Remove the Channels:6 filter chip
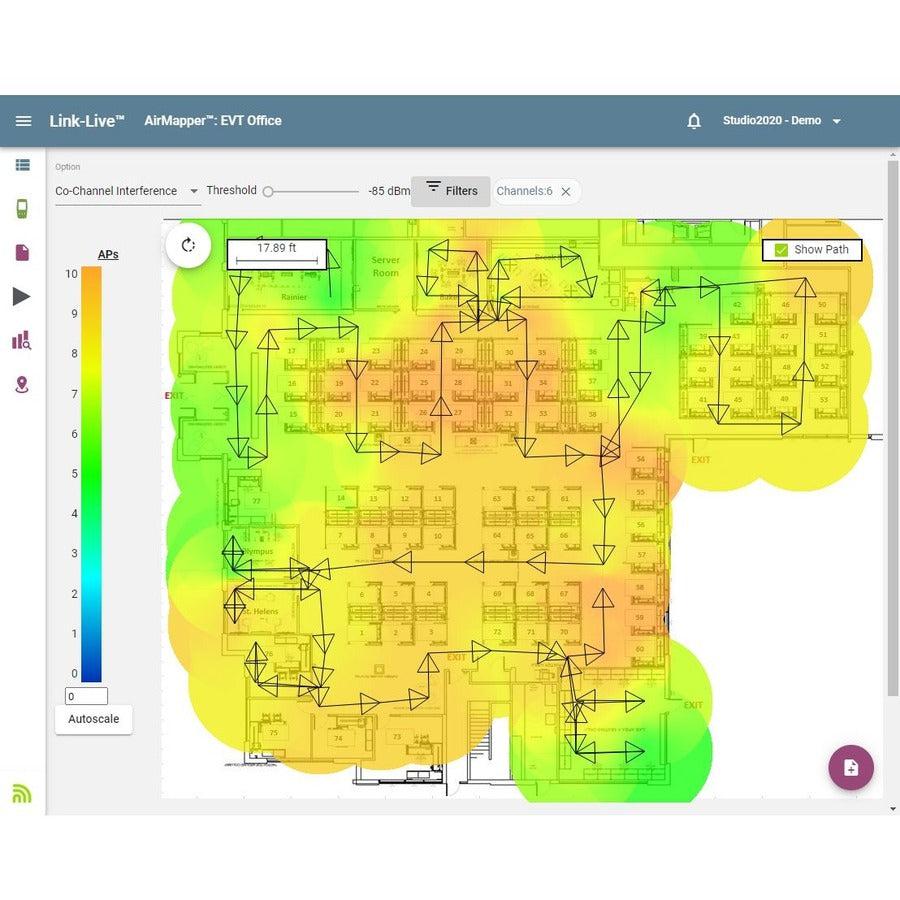The image size is (900, 900). click(x=566, y=192)
